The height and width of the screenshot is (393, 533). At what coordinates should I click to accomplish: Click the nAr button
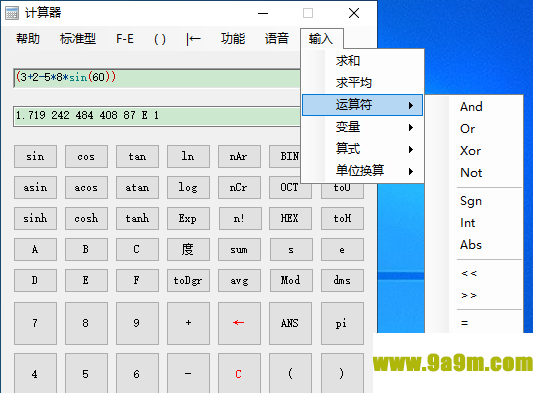pos(239,157)
